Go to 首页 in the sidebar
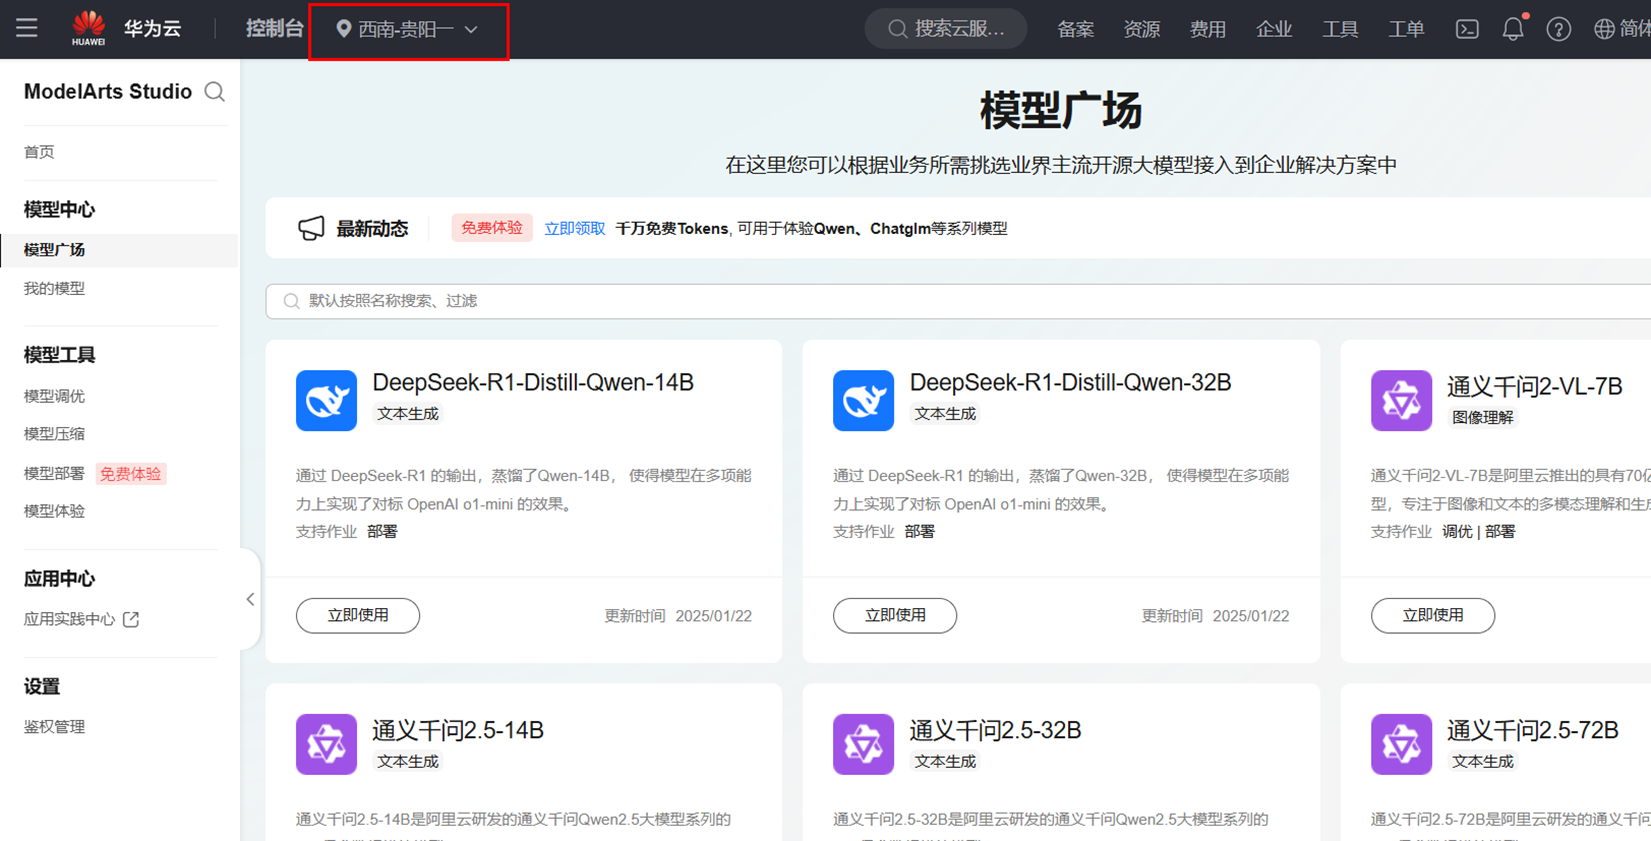 [x=39, y=152]
